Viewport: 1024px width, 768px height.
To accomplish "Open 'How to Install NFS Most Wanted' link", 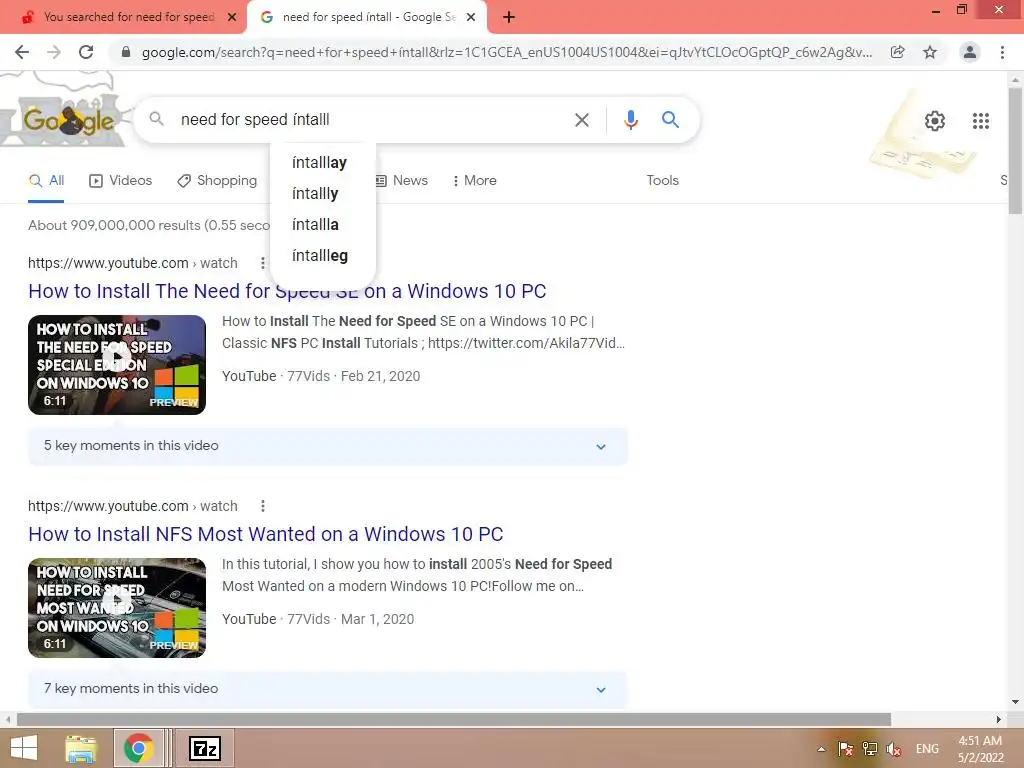I will 266,534.
